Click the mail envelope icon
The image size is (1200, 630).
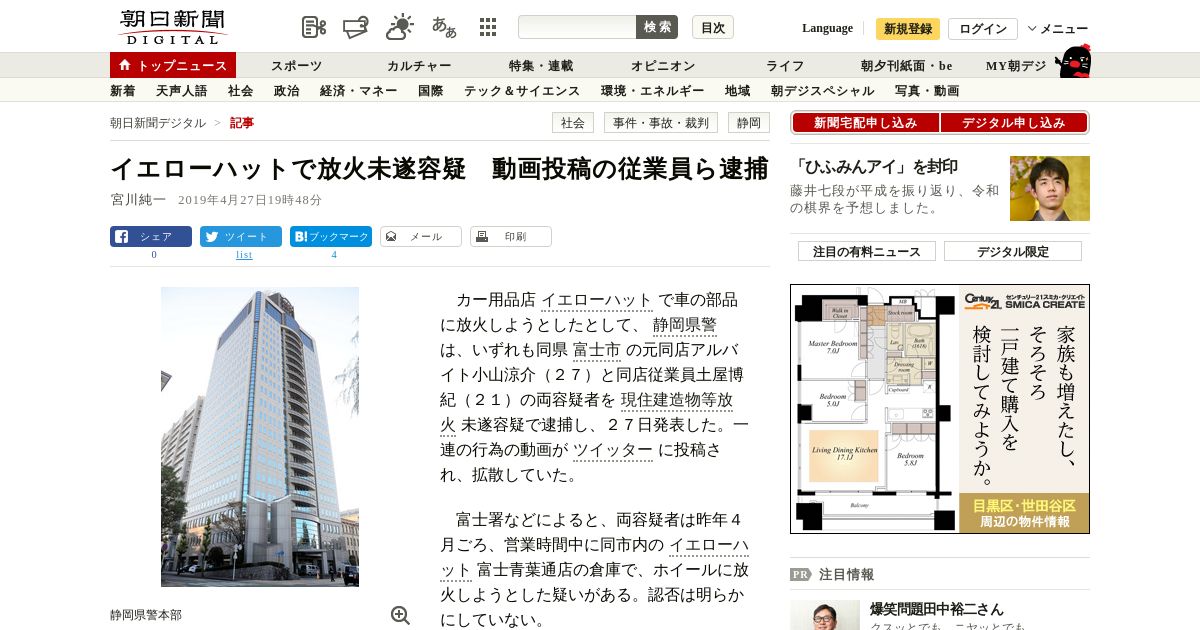392,237
